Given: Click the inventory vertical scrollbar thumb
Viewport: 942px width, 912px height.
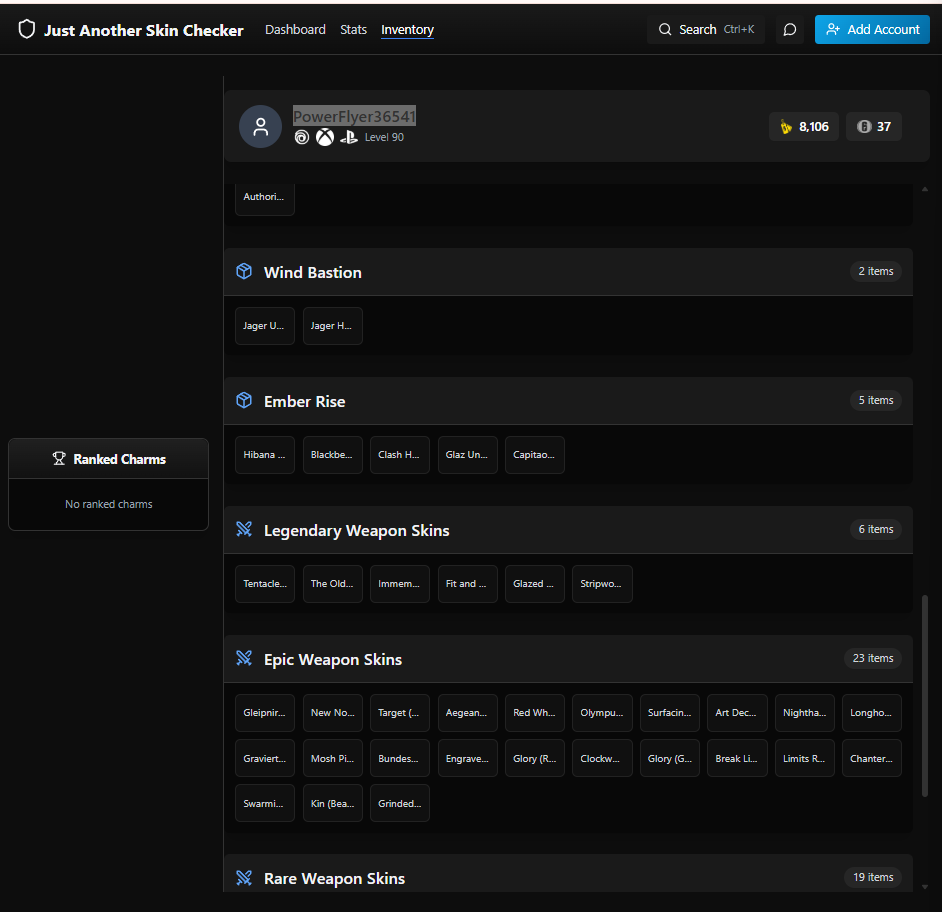Looking at the screenshot, I should pos(925,696).
